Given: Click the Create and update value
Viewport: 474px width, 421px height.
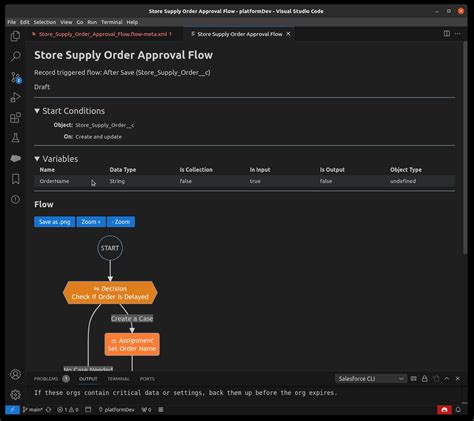Looking at the screenshot, I should coord(98,137).
